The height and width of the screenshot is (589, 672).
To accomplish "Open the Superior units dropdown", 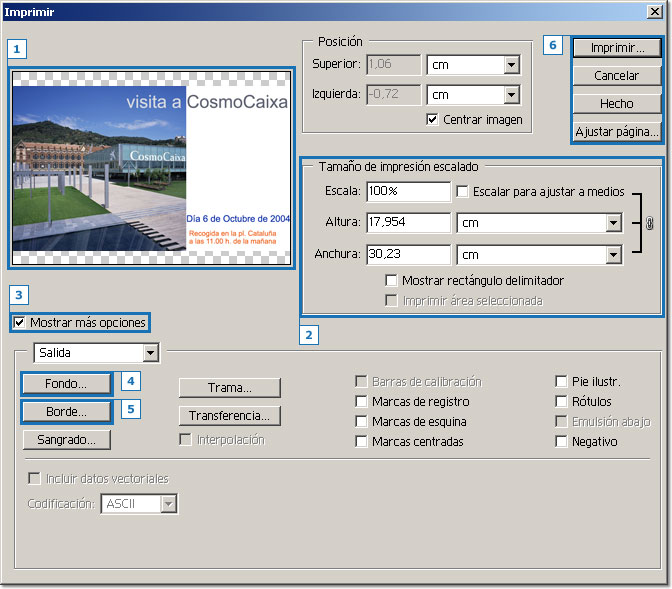I will pyautogui.click(x=511, y=65).
